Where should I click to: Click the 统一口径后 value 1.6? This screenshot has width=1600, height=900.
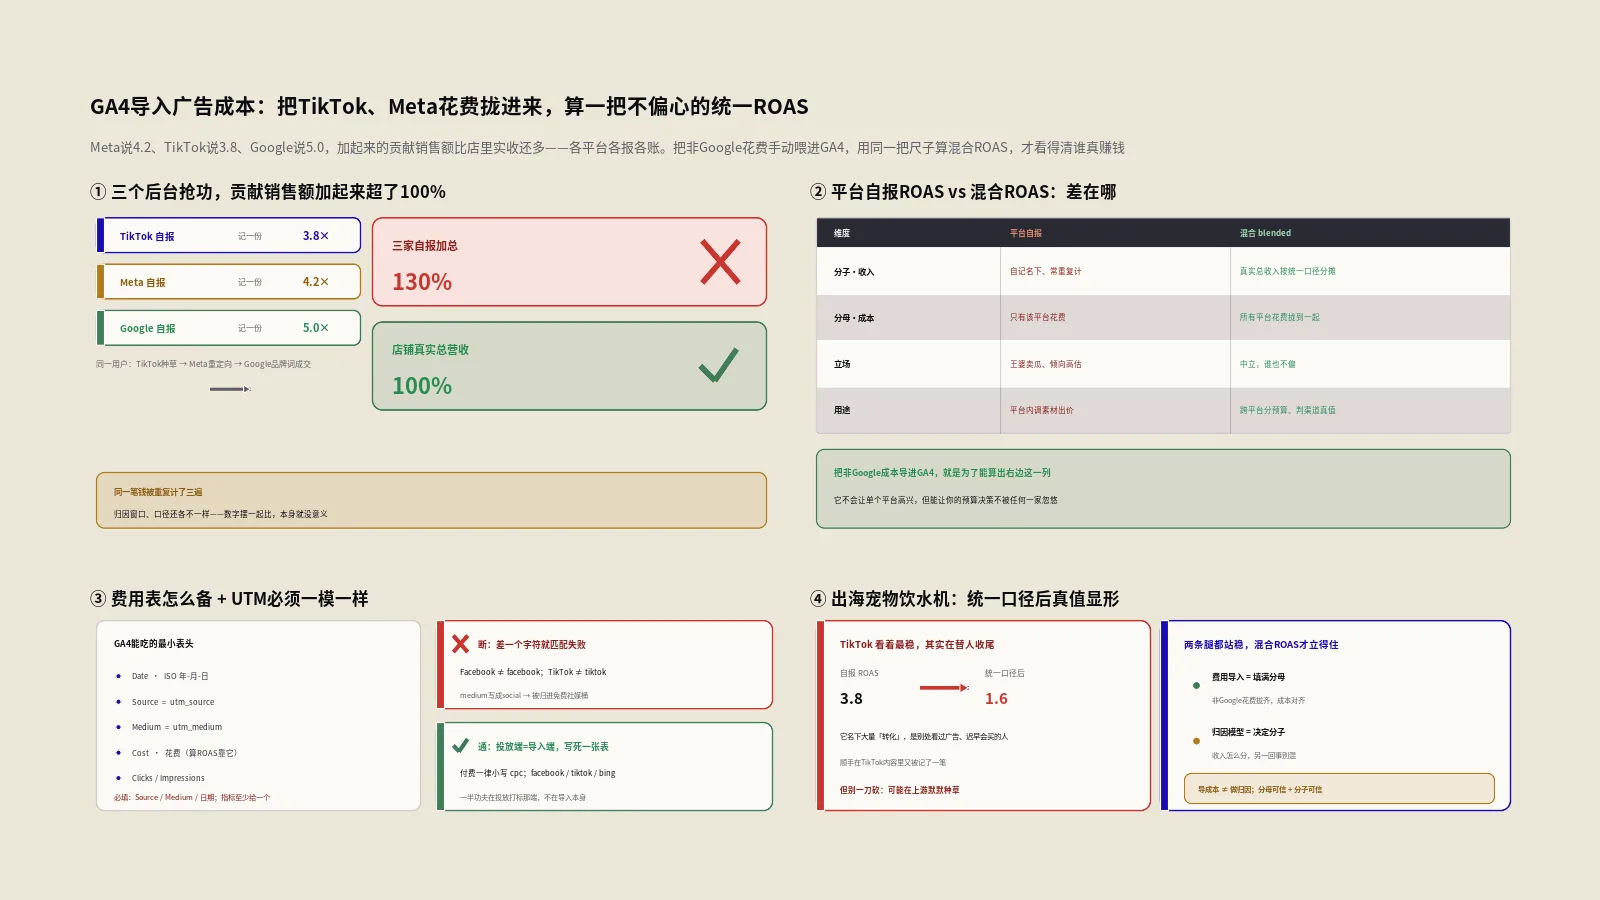[996, 699]
